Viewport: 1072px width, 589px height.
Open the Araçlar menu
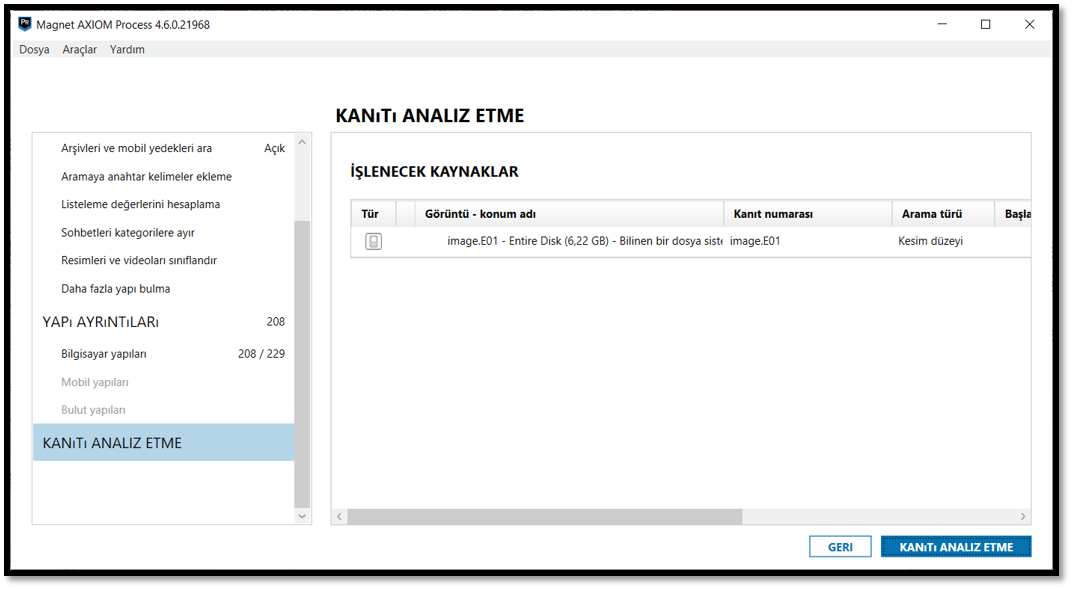pyautogui.click(x=80, y=49)
